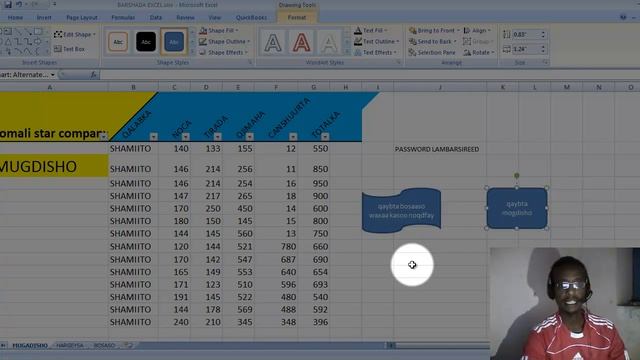Select the black Abc shape style
Image resolution: width=640 pixels, height=360 pixels.
pos(146,42)
